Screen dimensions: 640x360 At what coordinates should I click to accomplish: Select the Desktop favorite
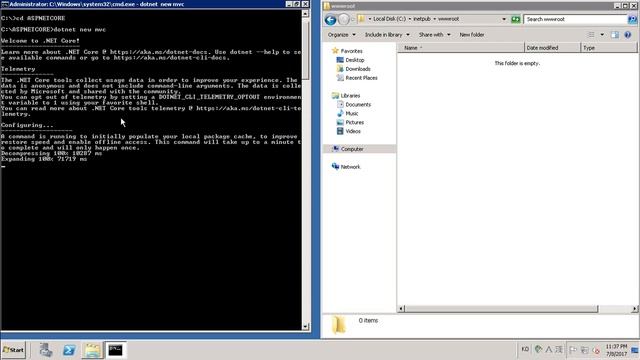click(x=350, y=60)
